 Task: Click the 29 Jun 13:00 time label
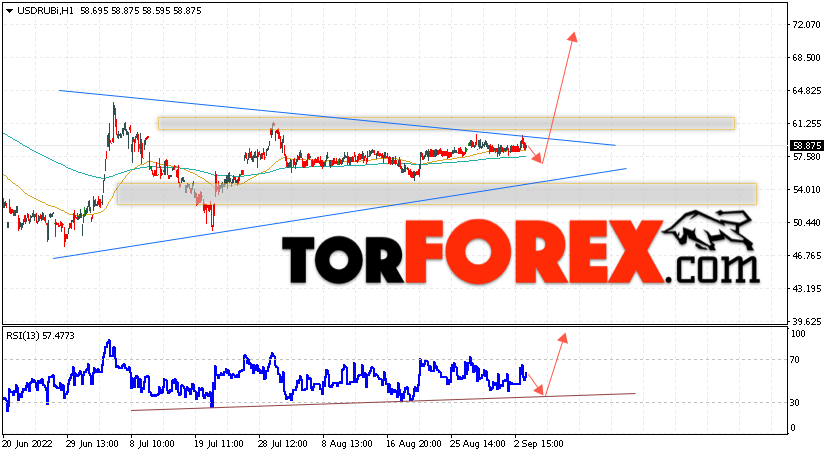[x=91, y=444]
